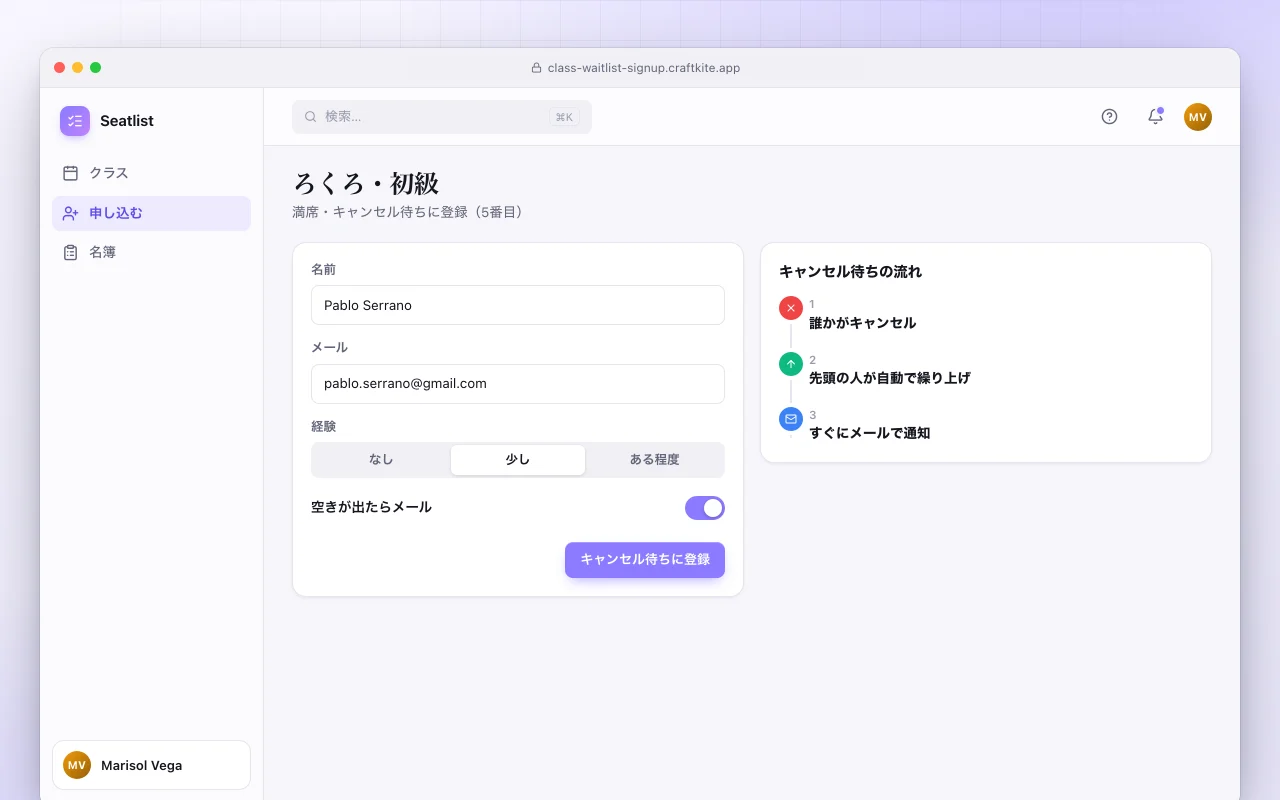
Task: Focus the 検索 search field
Action: point(442,117)
